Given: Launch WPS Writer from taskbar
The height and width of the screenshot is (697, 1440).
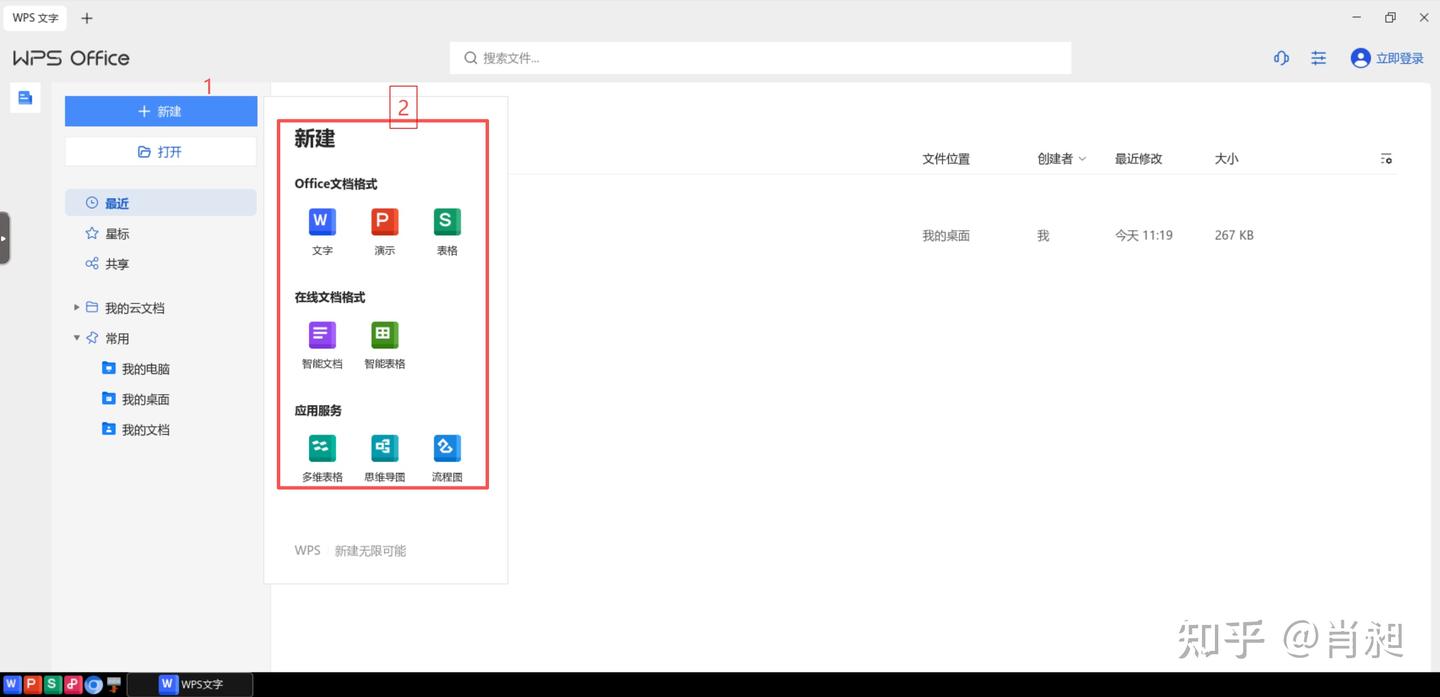Looking at the screenshot, I should pyautogui.click(x=12, y=684).
